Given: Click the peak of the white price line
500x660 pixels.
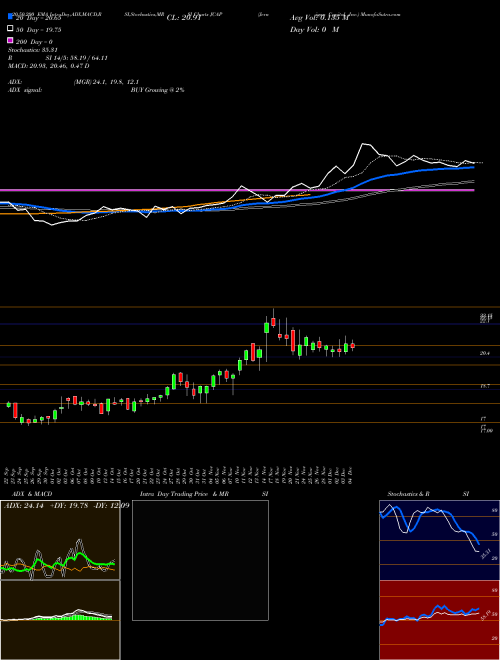Looking at the screenshot, I should coord(363,144).
